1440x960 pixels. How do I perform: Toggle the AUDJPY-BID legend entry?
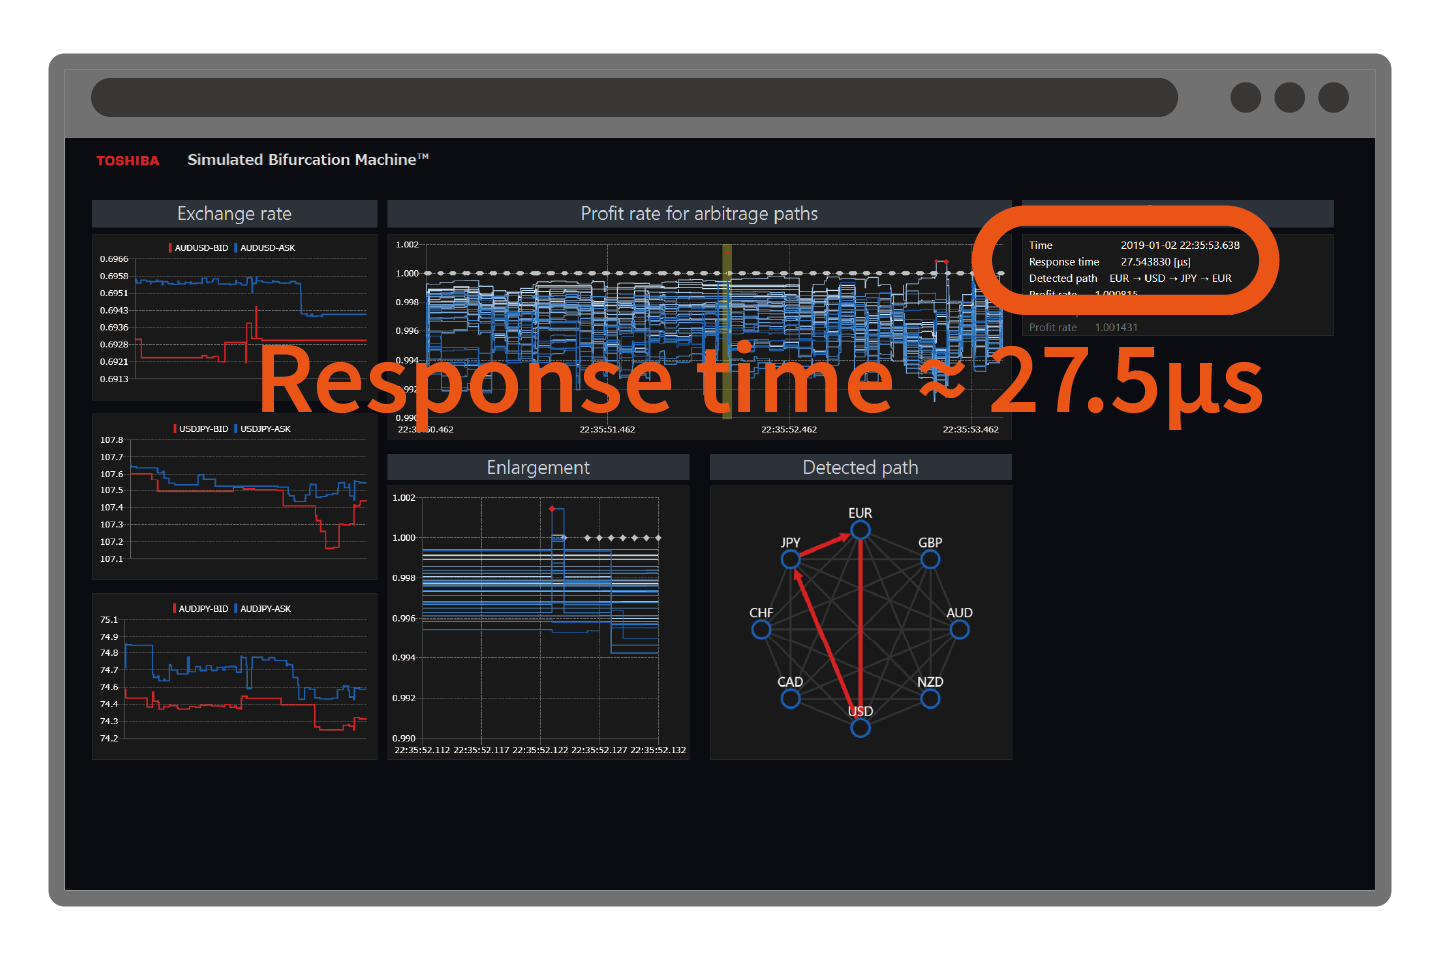[201, 608]
